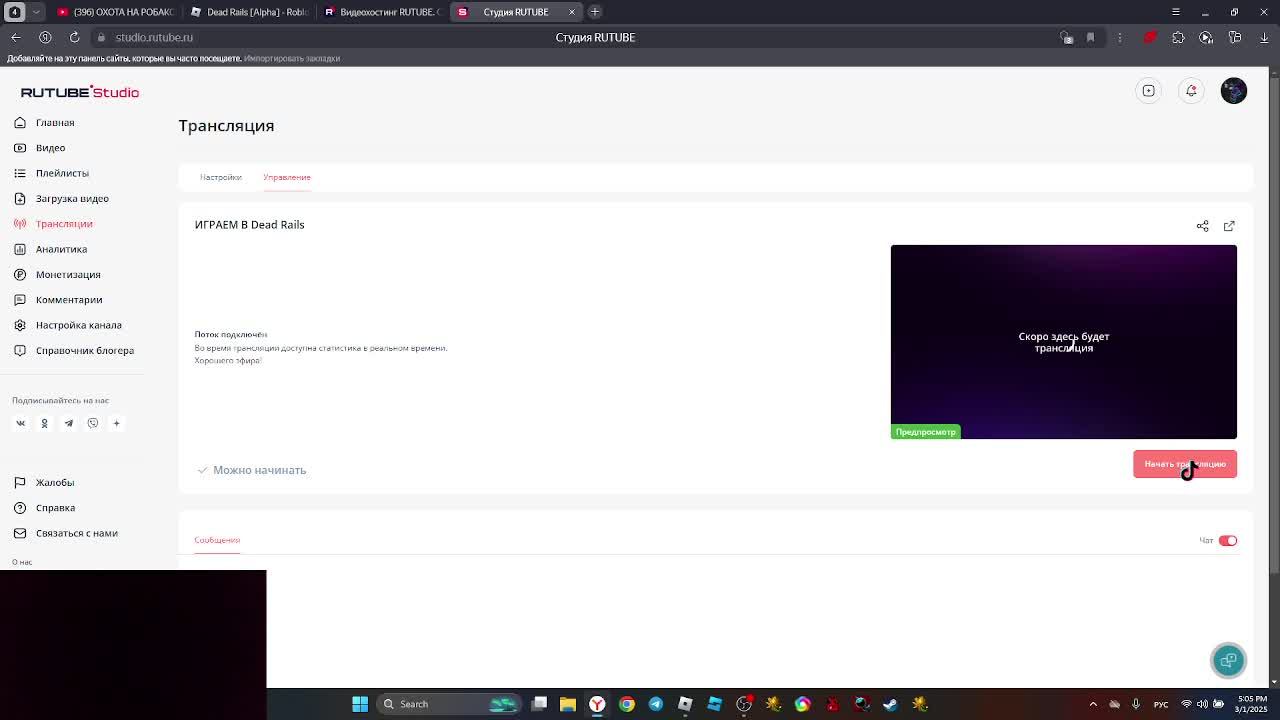
Task: Open the Windows Start menu
Action: tap(360, 704)
